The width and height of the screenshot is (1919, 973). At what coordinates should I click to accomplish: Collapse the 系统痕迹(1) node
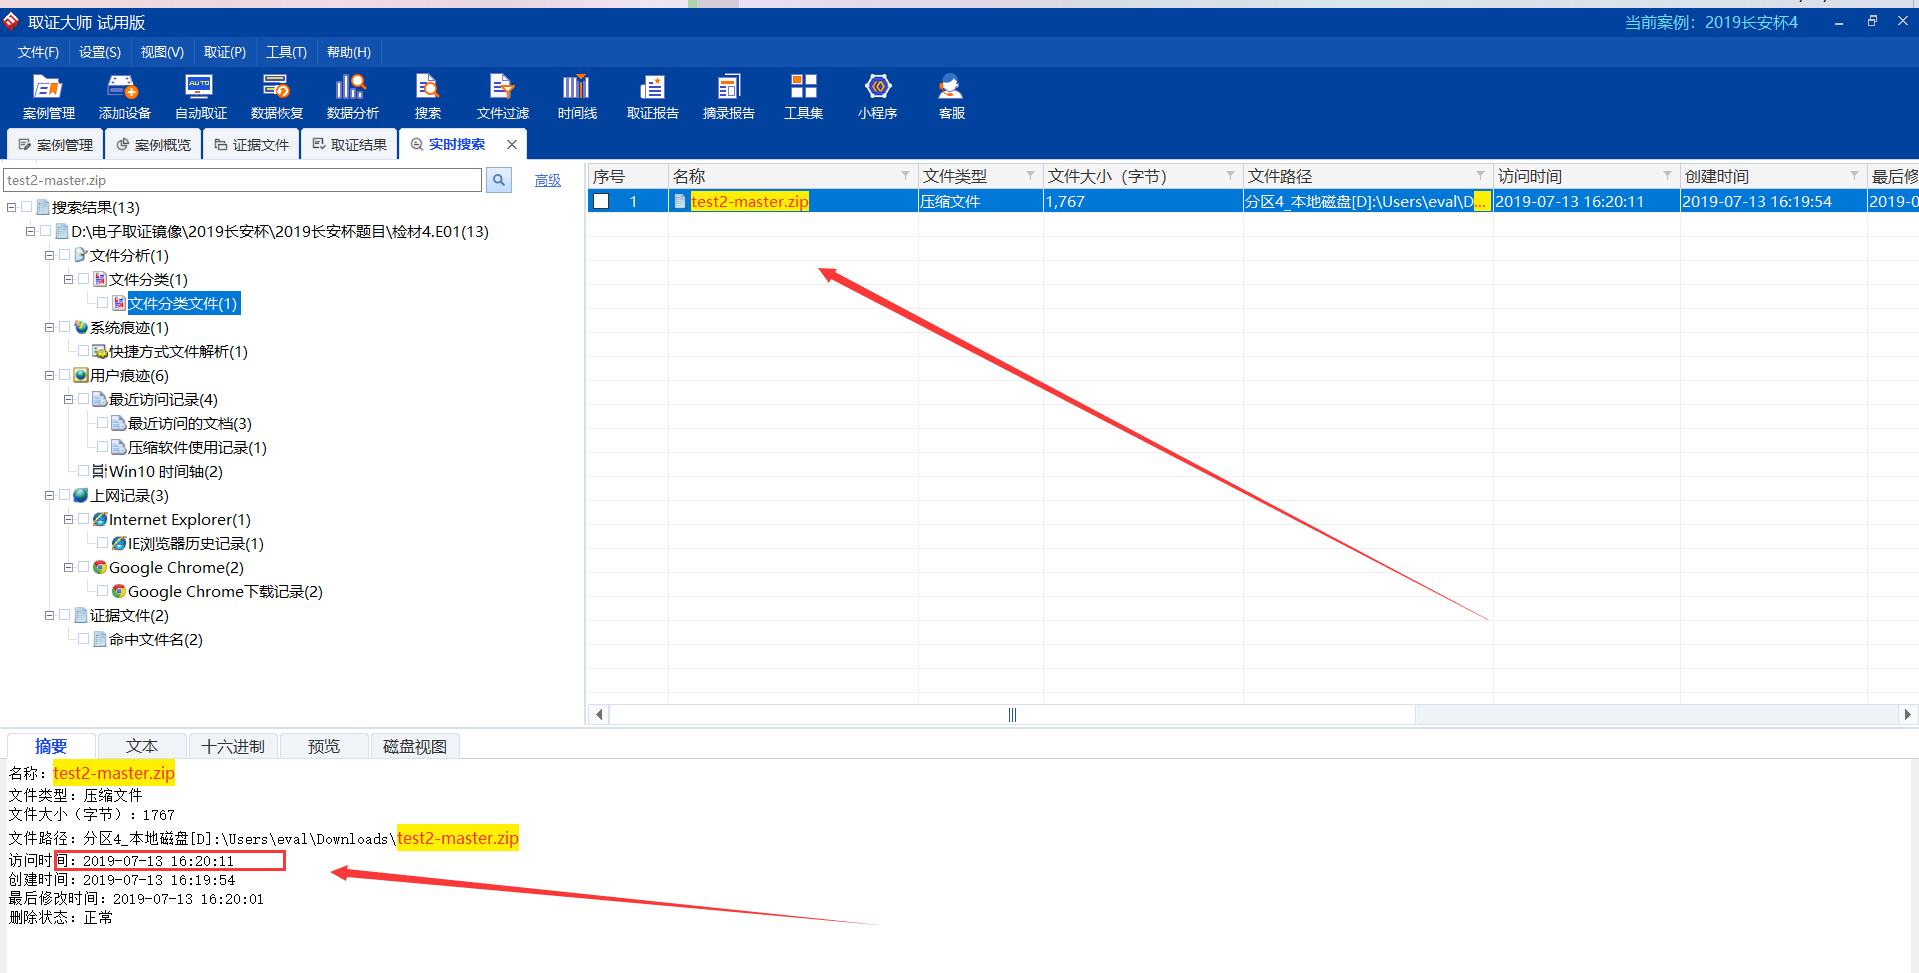(49, 327)
